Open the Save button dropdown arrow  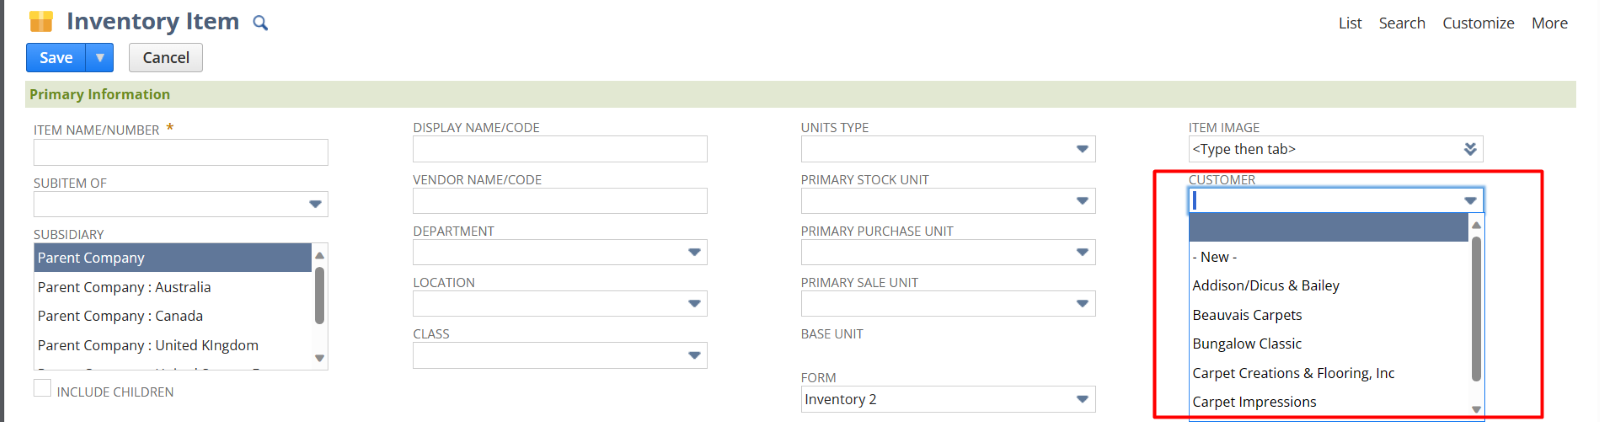coord(100,58)
